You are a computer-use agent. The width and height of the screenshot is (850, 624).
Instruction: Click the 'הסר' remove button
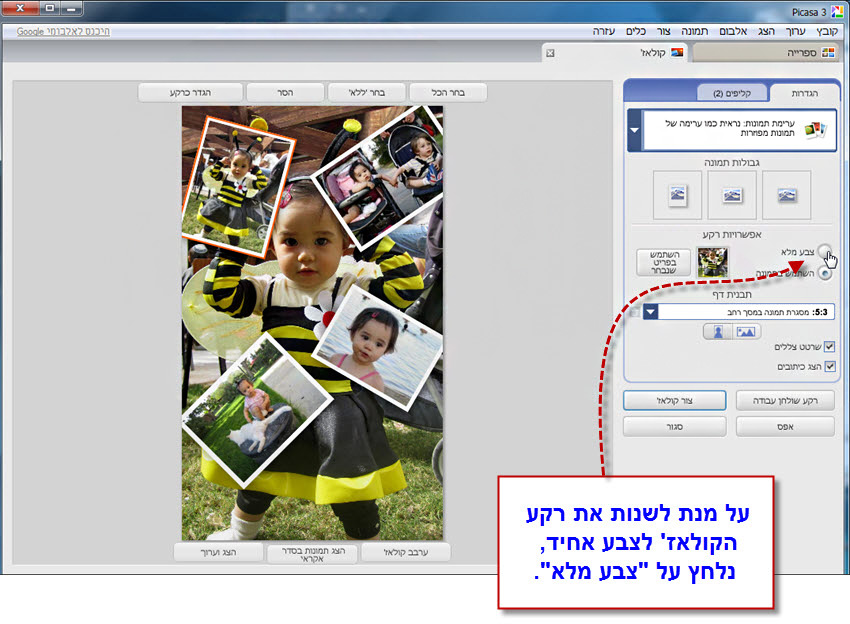[x=285, y=93]
